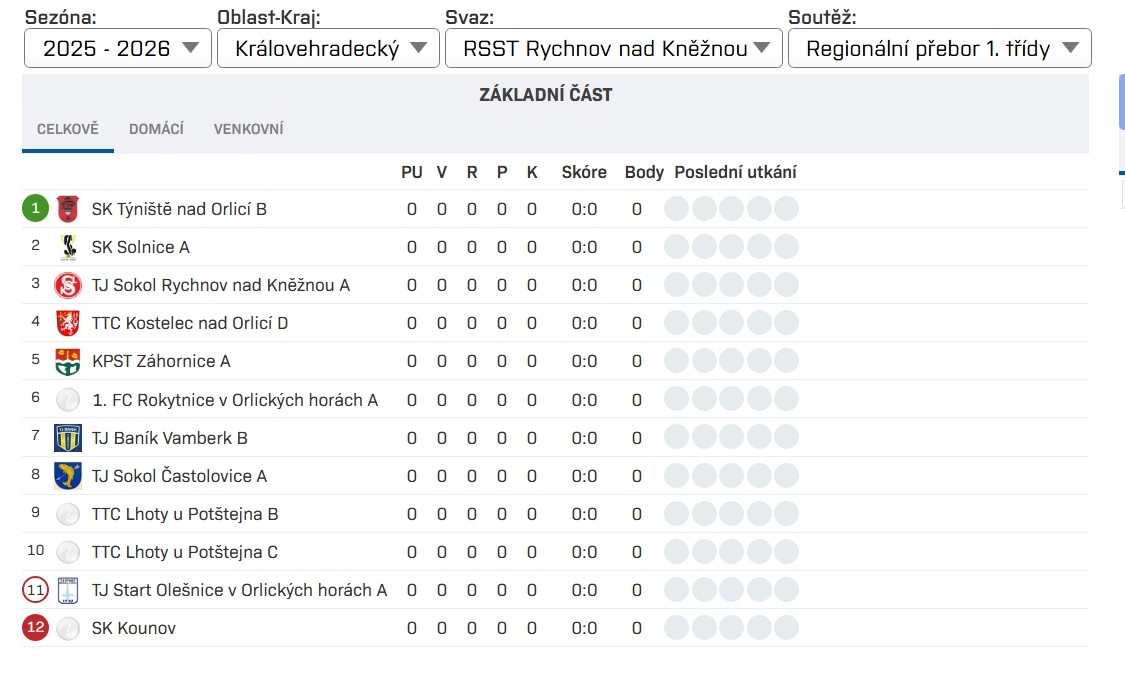Click TJ Start Olešnice team logo
The width and height of the screenshot is (1125, 673).
(67, 590)
